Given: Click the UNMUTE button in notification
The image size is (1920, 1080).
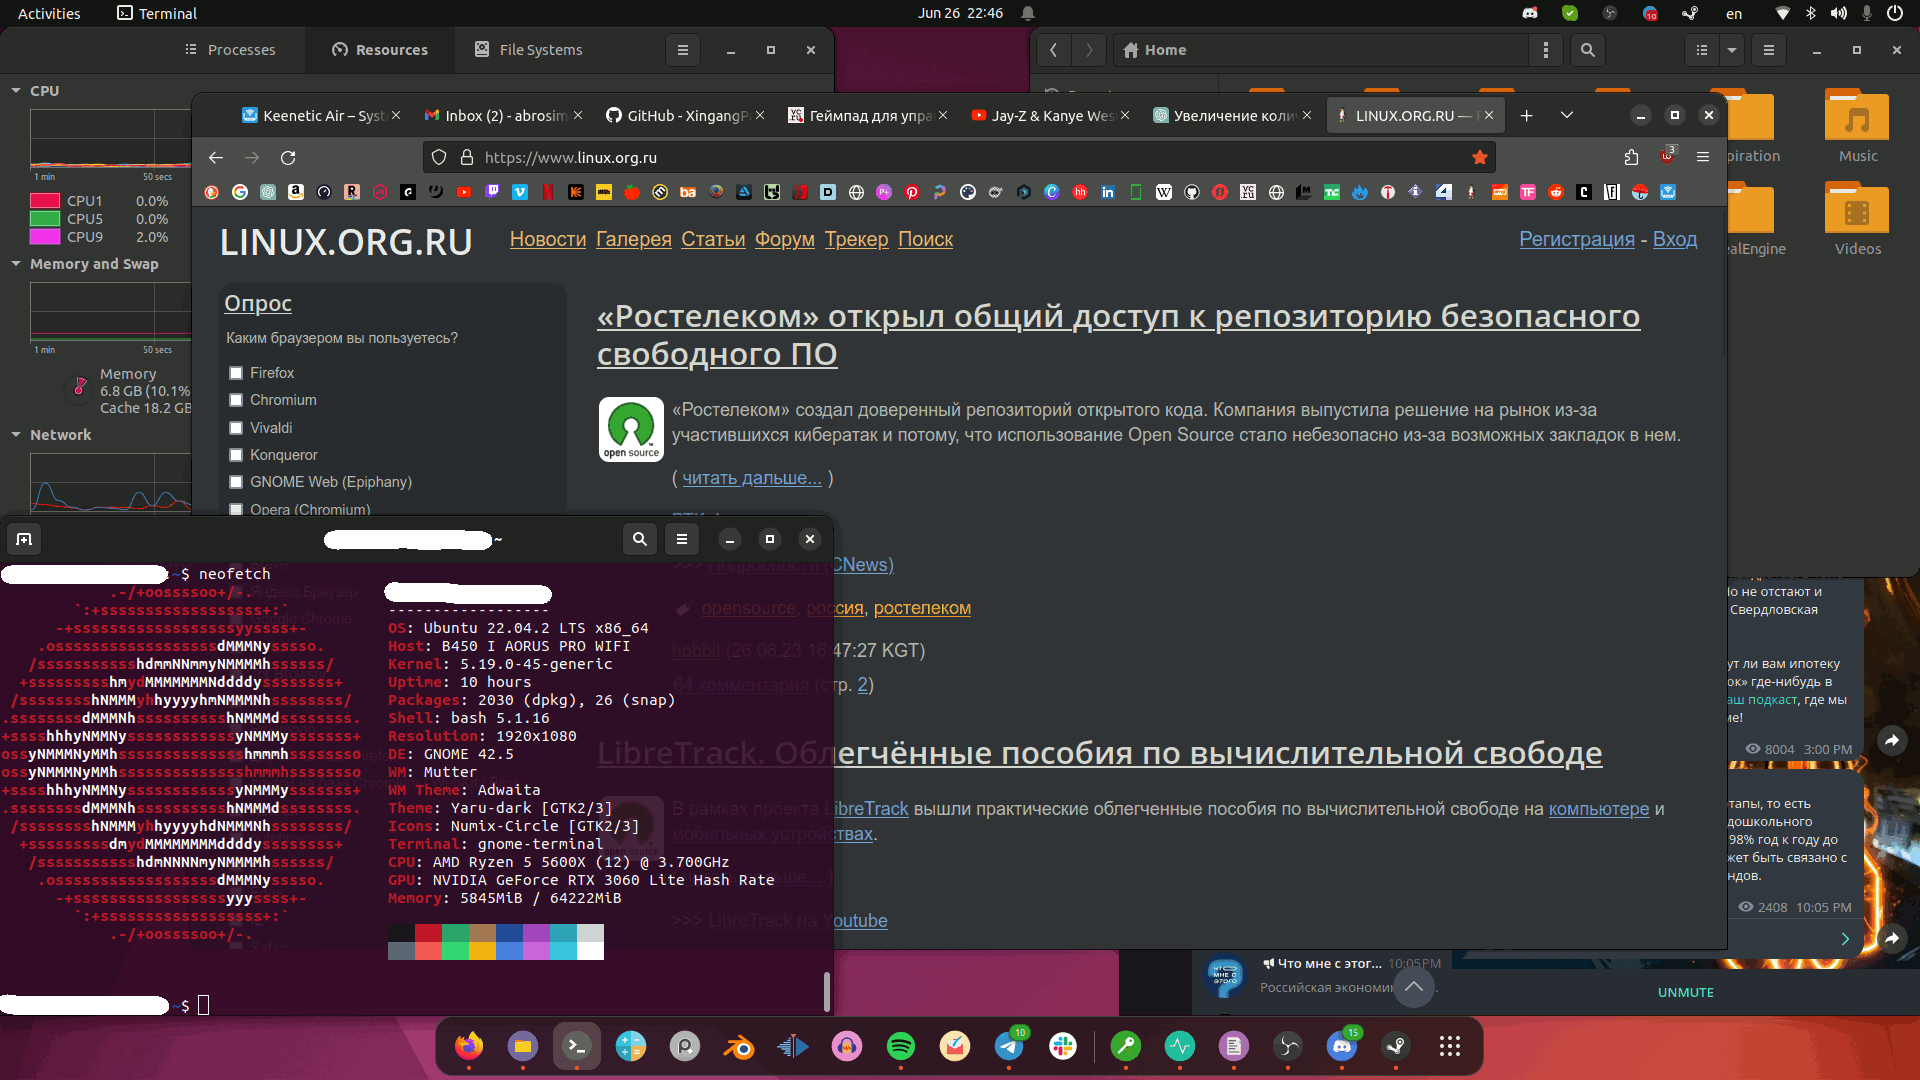Looking at the screenshot, I should (1683, 990).
